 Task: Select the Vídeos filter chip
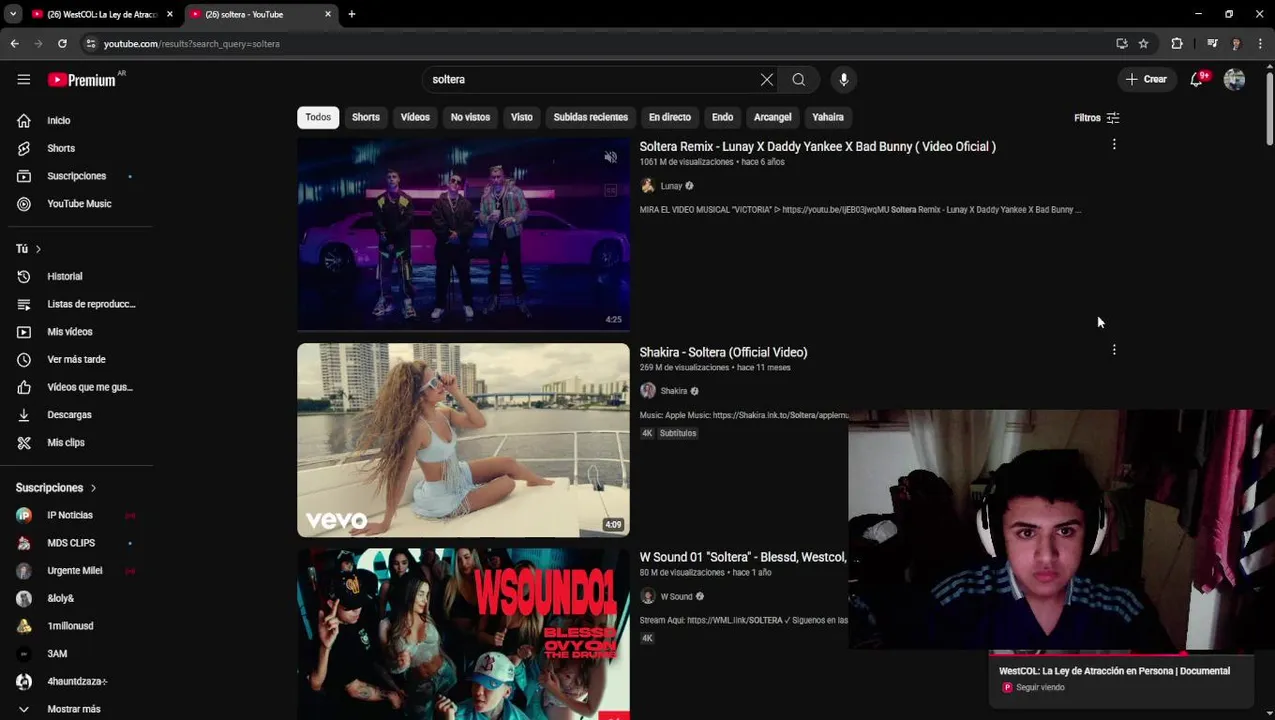415,118
